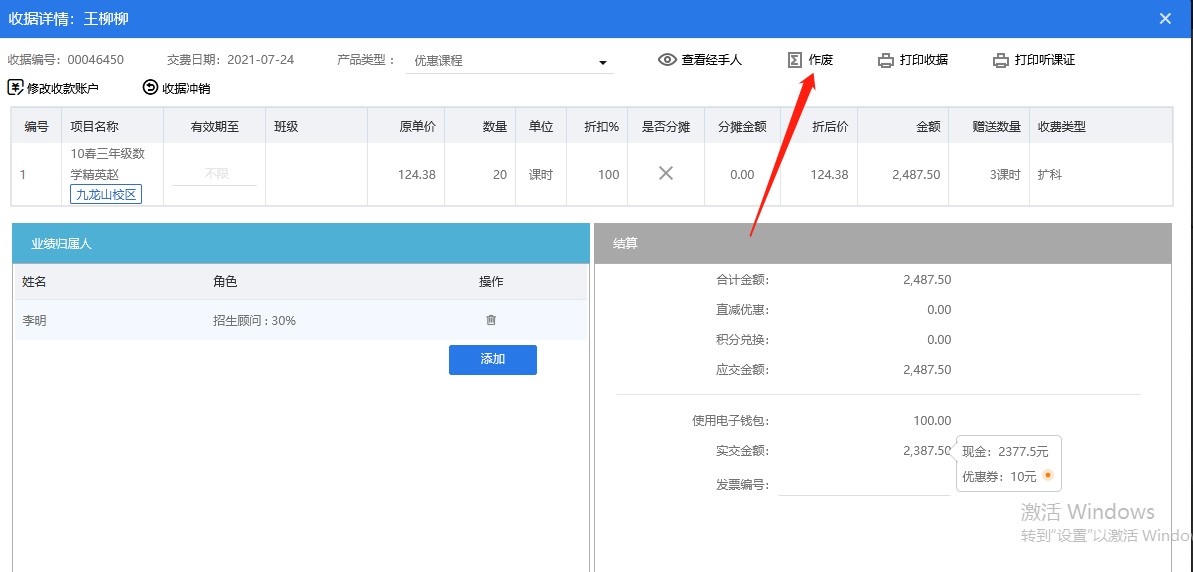Screen dimensions: 1193x572
Task: Click the 添加 button
Action: pyautogui.click(x=492, y=360)
